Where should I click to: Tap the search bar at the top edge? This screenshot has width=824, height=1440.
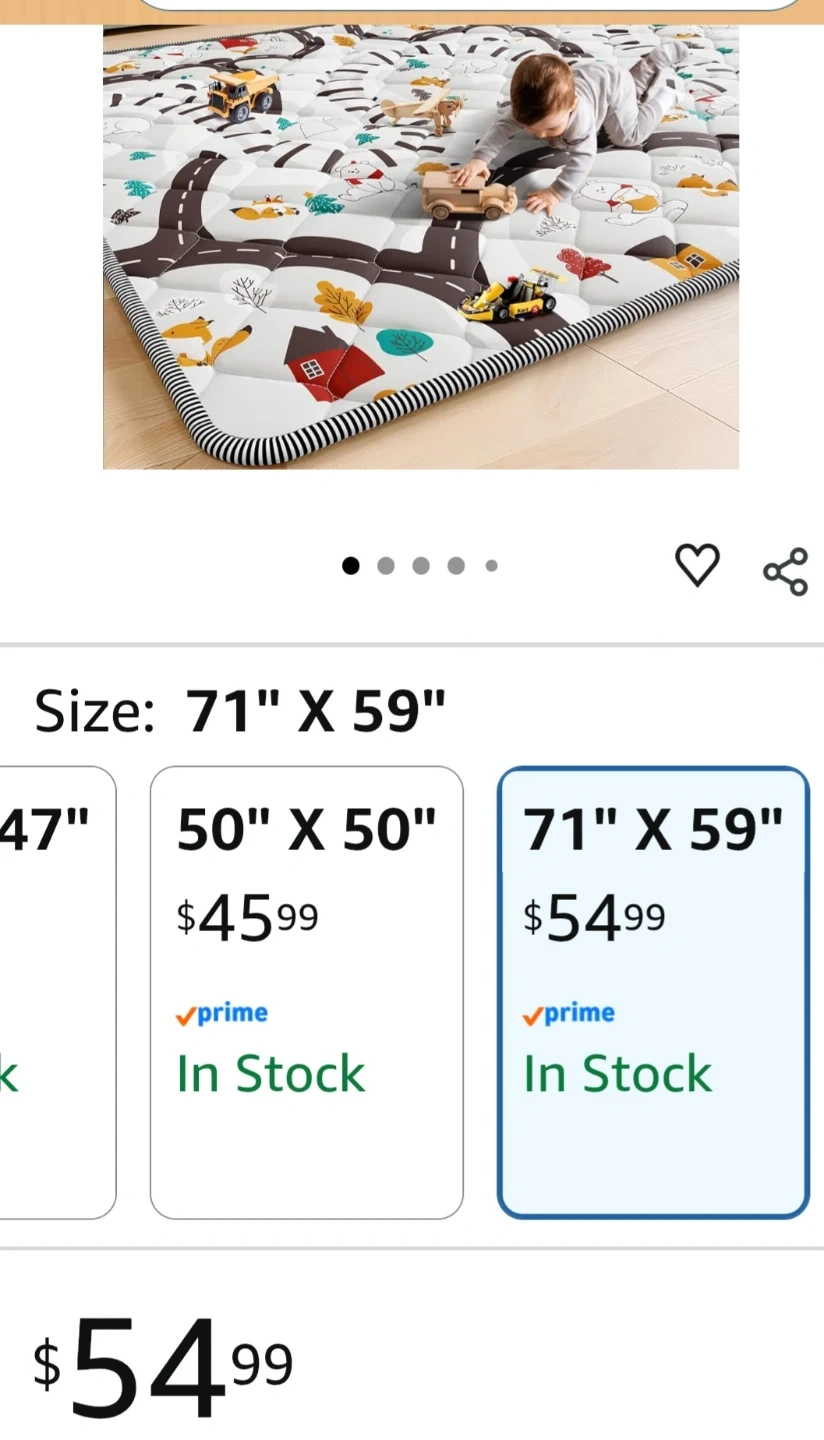click(470, 5)
